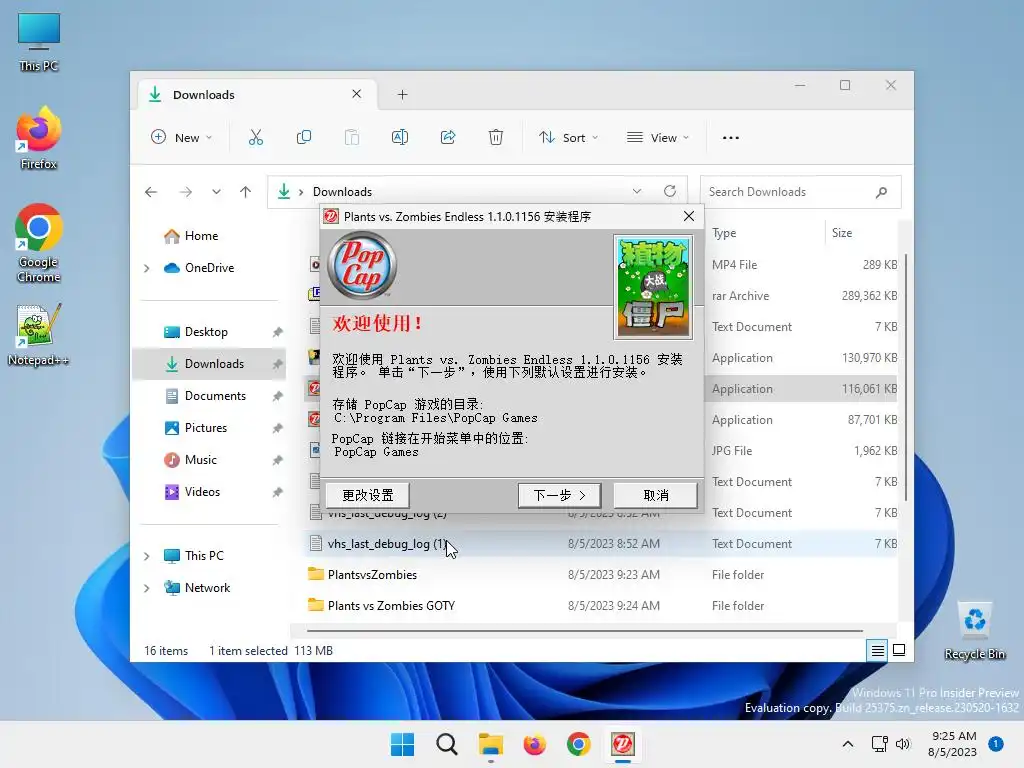Click Downloads in the address bar
1024x768 pixels.
pyautogui.click(x=342, y=191)
